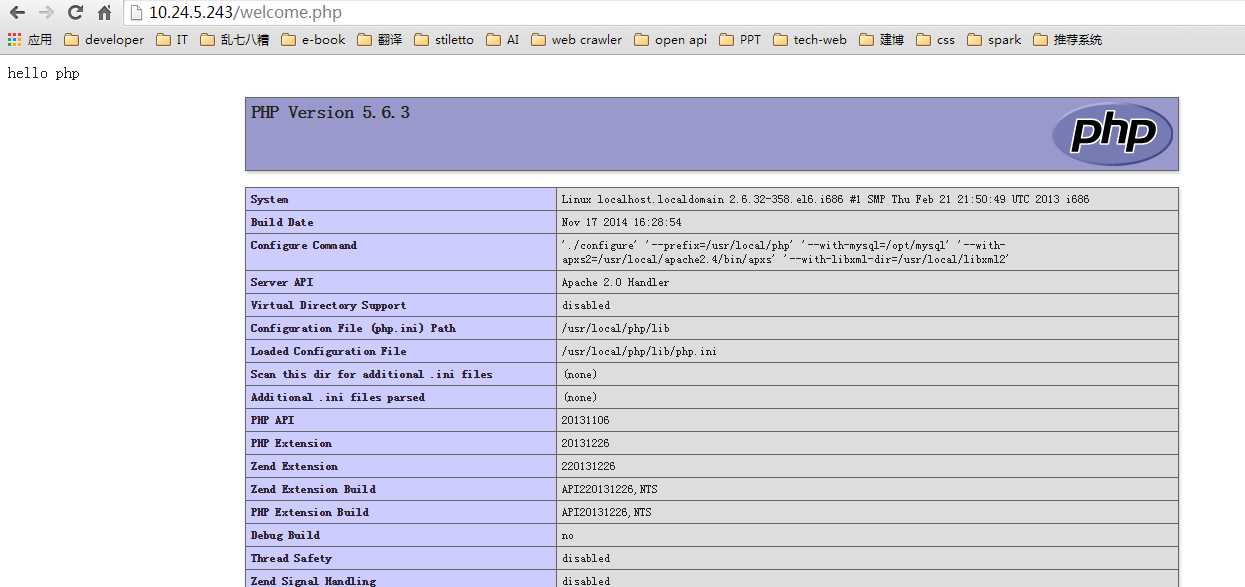This screenshot has width=1245, height=587.
Task: Open the spark bookmark folder
Action: 995,40
